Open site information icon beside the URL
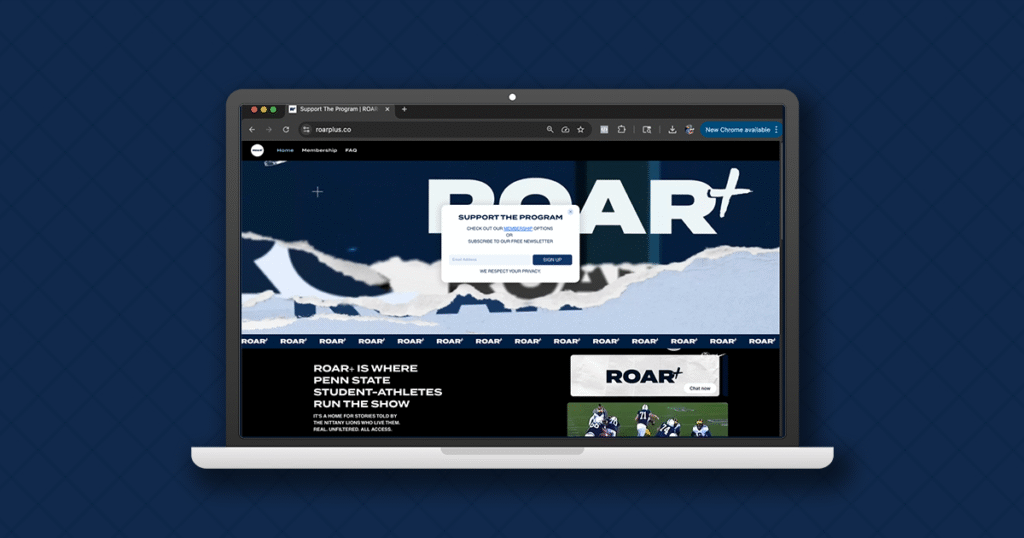Screen dimensions: 1024x538 coord(306,129)
